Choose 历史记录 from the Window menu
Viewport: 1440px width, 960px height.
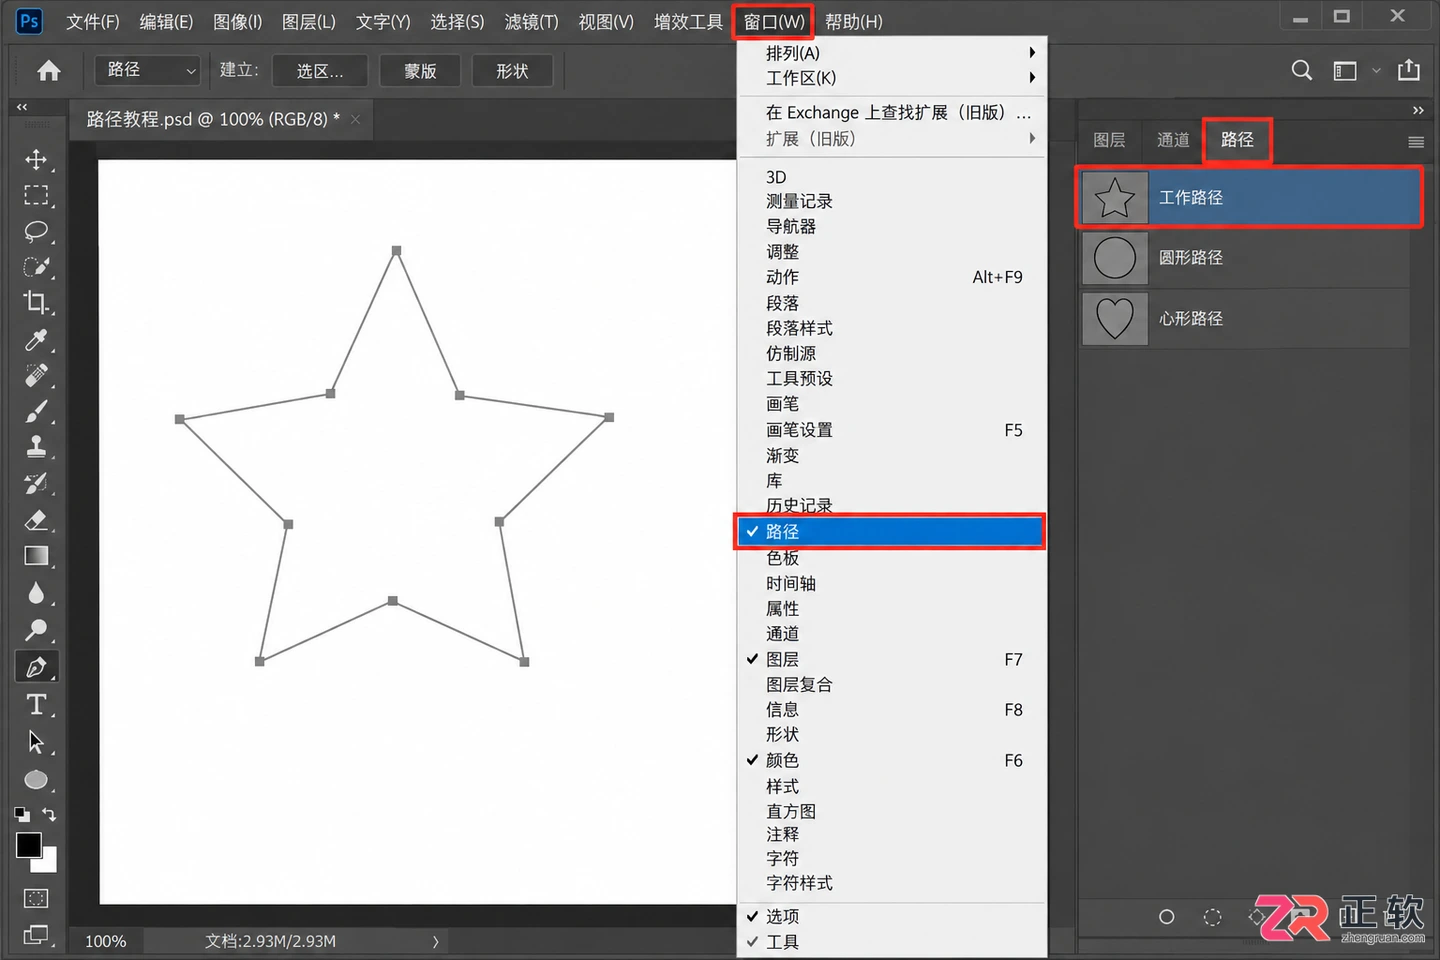(x=891, y=505)
